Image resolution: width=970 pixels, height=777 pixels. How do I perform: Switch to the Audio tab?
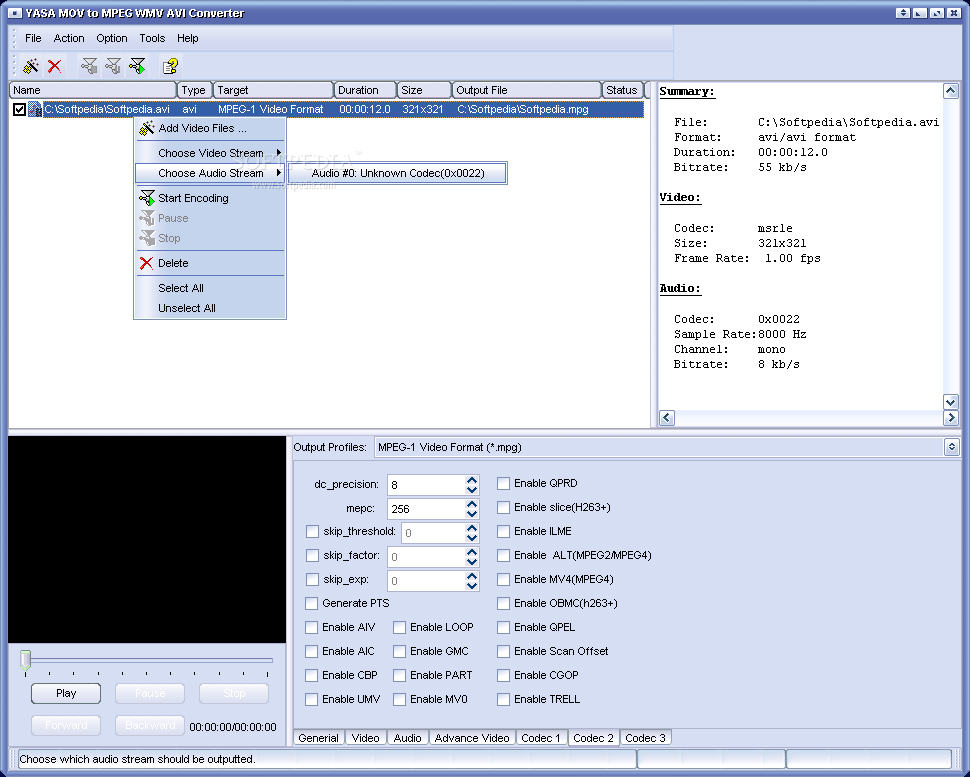coord(407,738)
